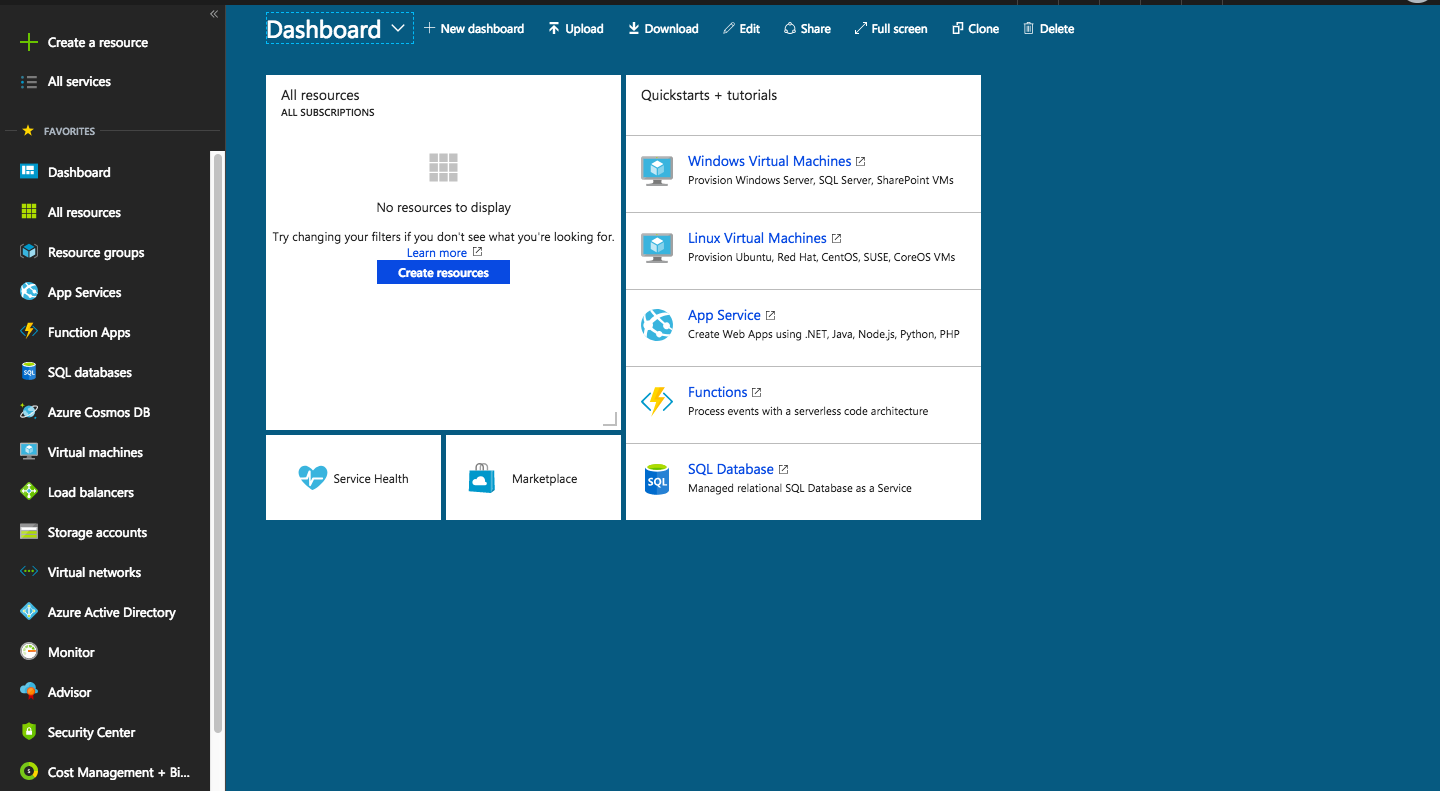Open the App Service quickstart link
This screenshot has height=791, width=1440.
click(x=724, y=315)
